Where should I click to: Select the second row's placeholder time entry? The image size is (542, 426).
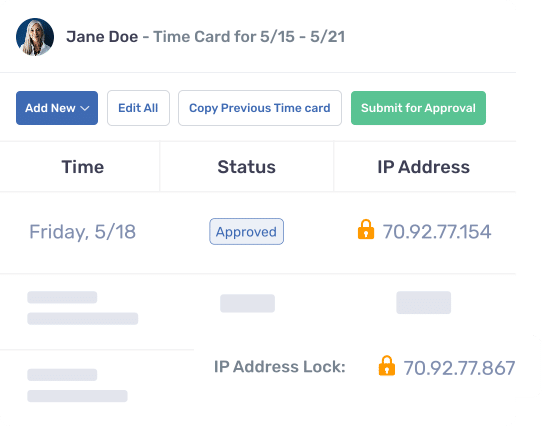83,308
